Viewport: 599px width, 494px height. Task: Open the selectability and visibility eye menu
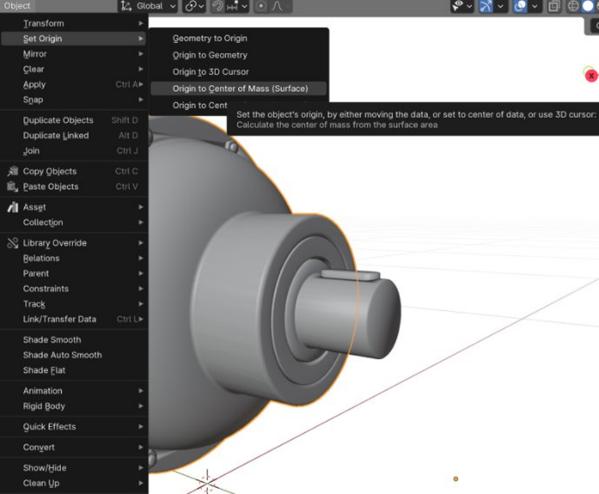click(x=462, y=6)
